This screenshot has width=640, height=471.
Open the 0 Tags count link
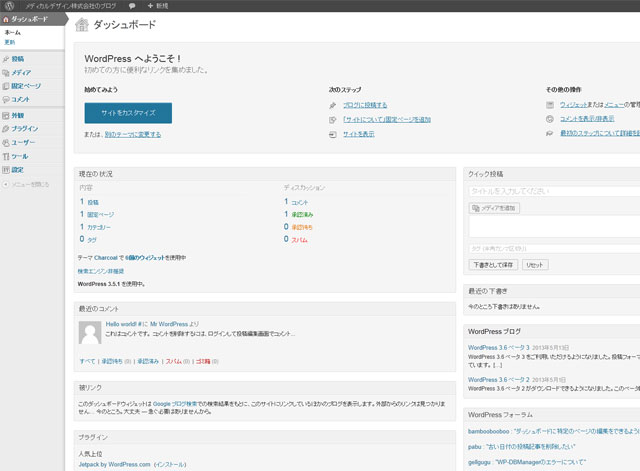[x=88, y=240]
